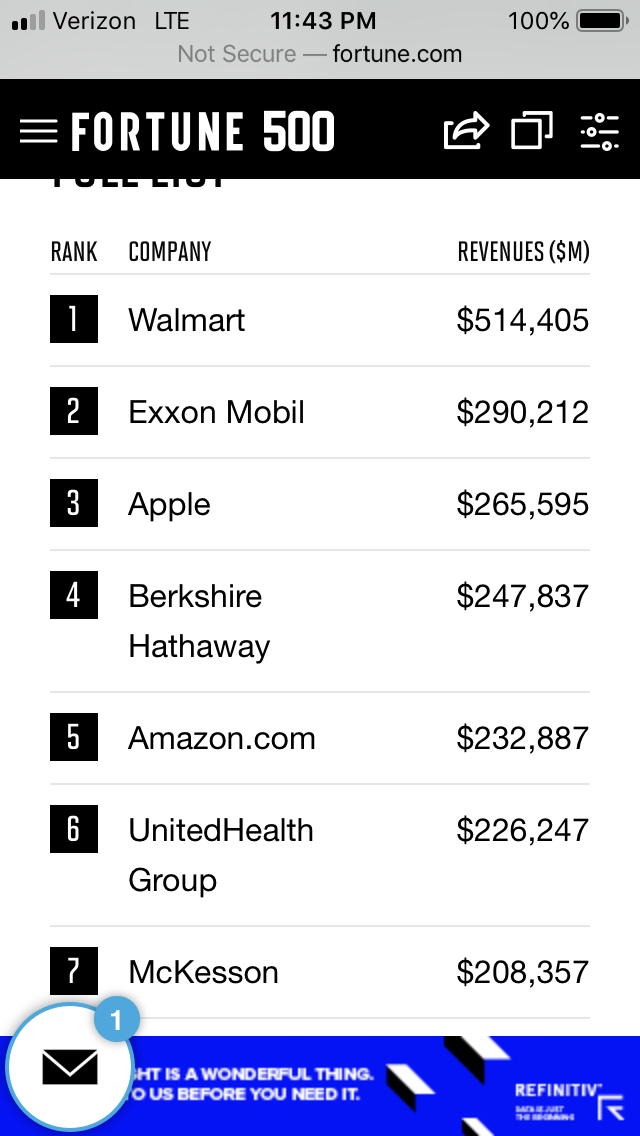This screenshot has width=640, height=1136.
Task: Open the hamburger navigation menu
Action: point(38,132)
